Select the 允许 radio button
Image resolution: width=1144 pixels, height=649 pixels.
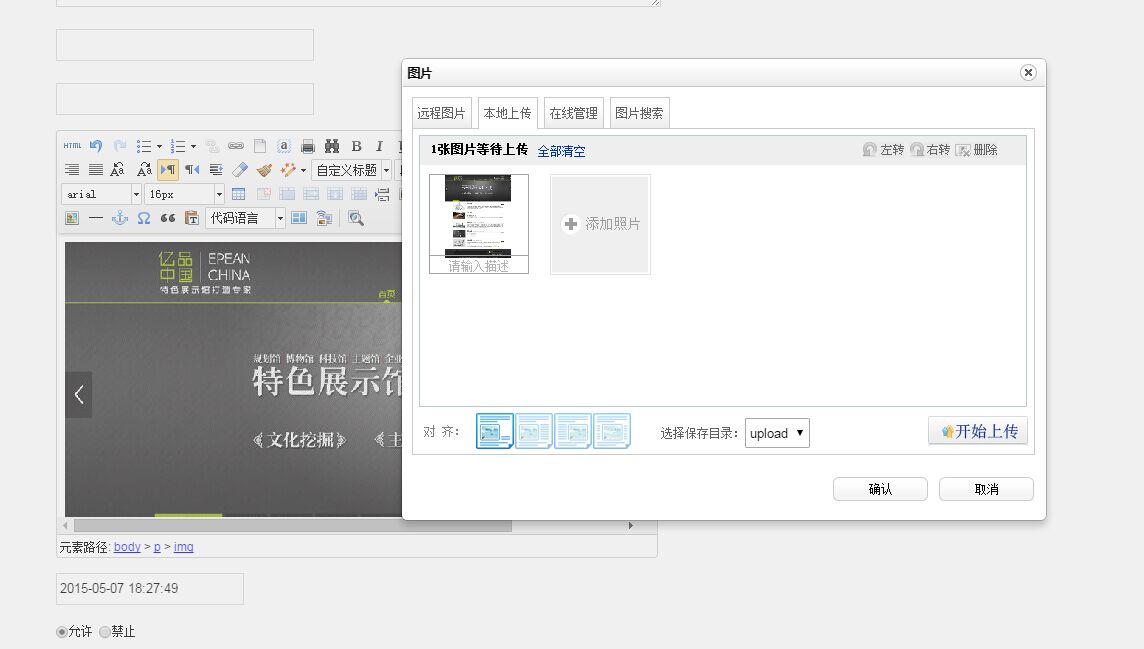(62, 632)
